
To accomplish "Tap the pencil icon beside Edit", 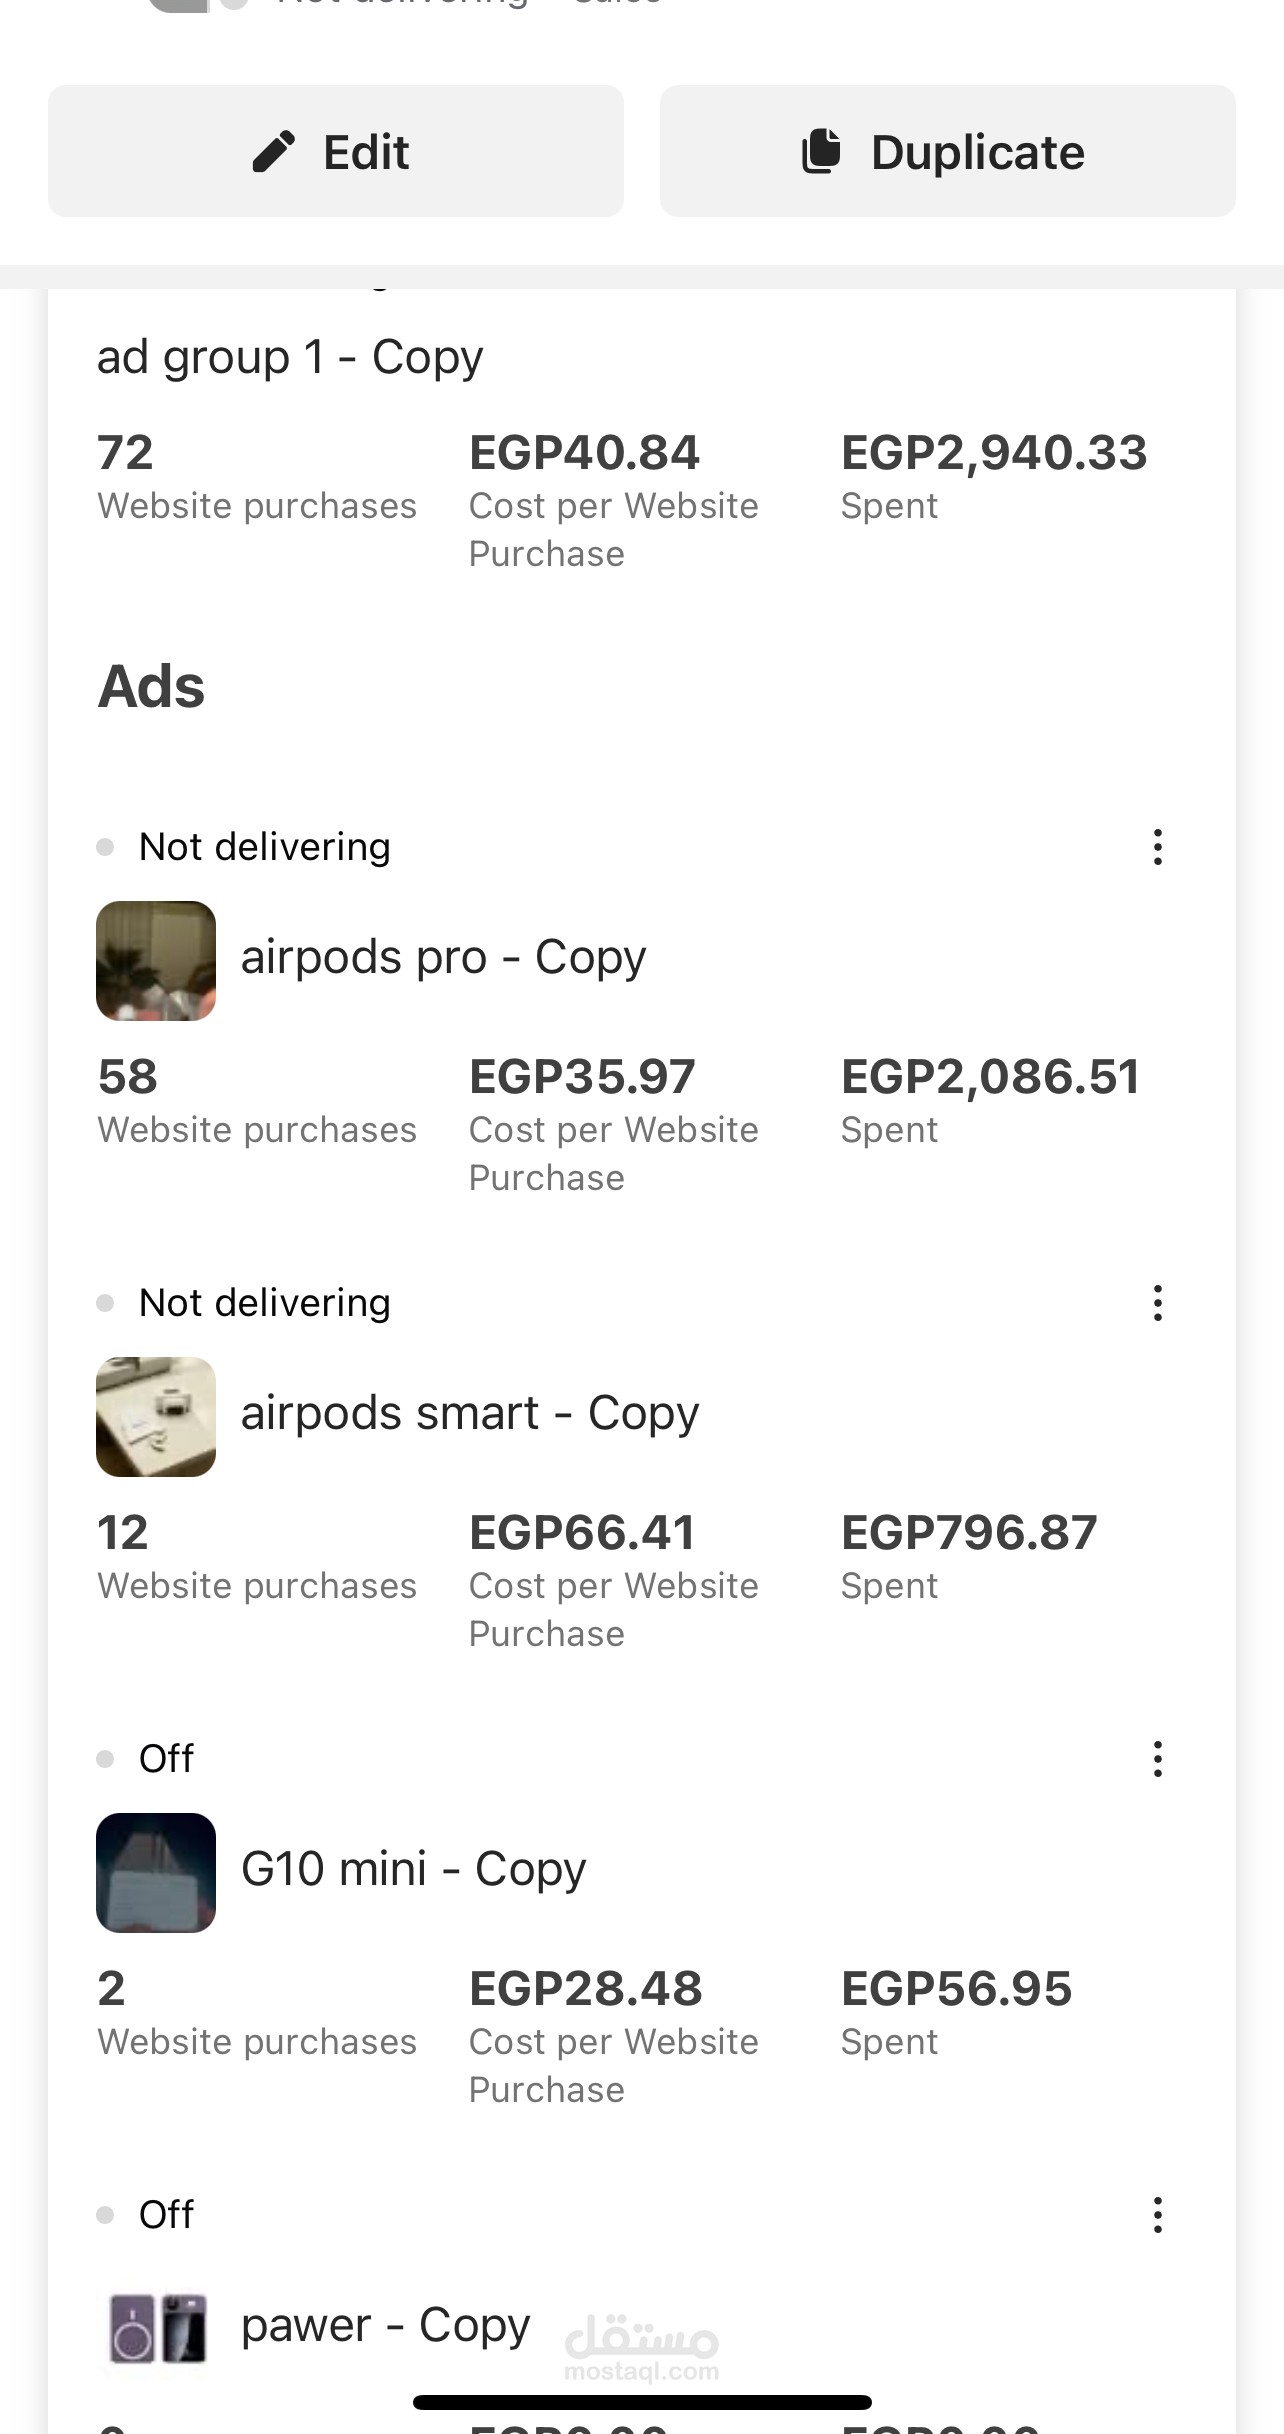I will (x=273, y=152).
